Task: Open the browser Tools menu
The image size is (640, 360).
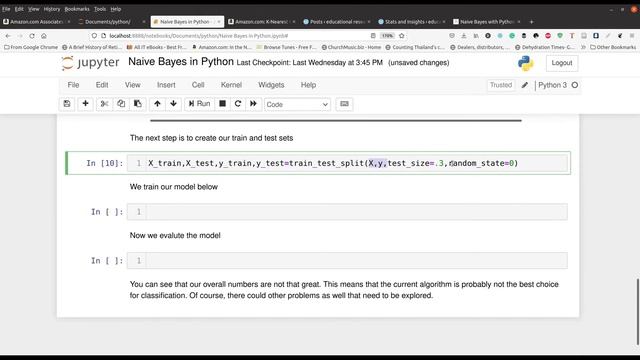Action: pyautogui.click(x=100, y=9)
